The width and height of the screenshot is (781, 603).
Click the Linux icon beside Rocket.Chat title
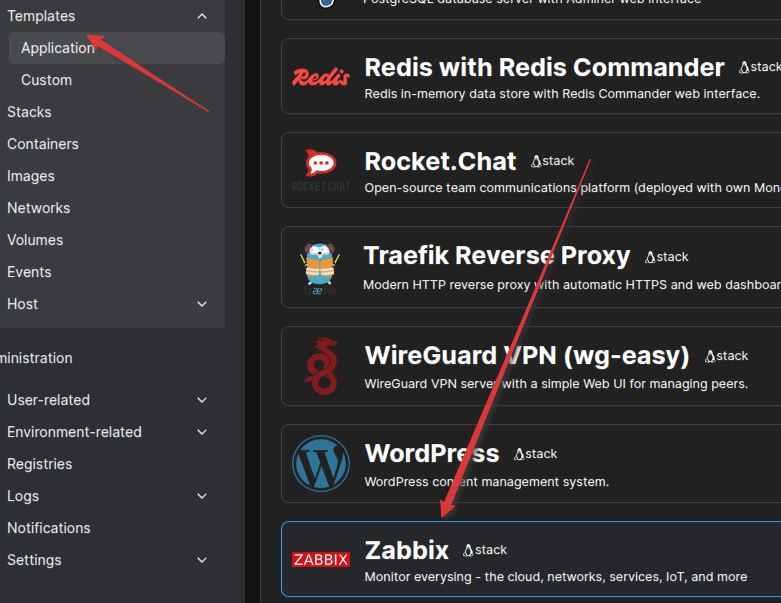tap(536, 161)
